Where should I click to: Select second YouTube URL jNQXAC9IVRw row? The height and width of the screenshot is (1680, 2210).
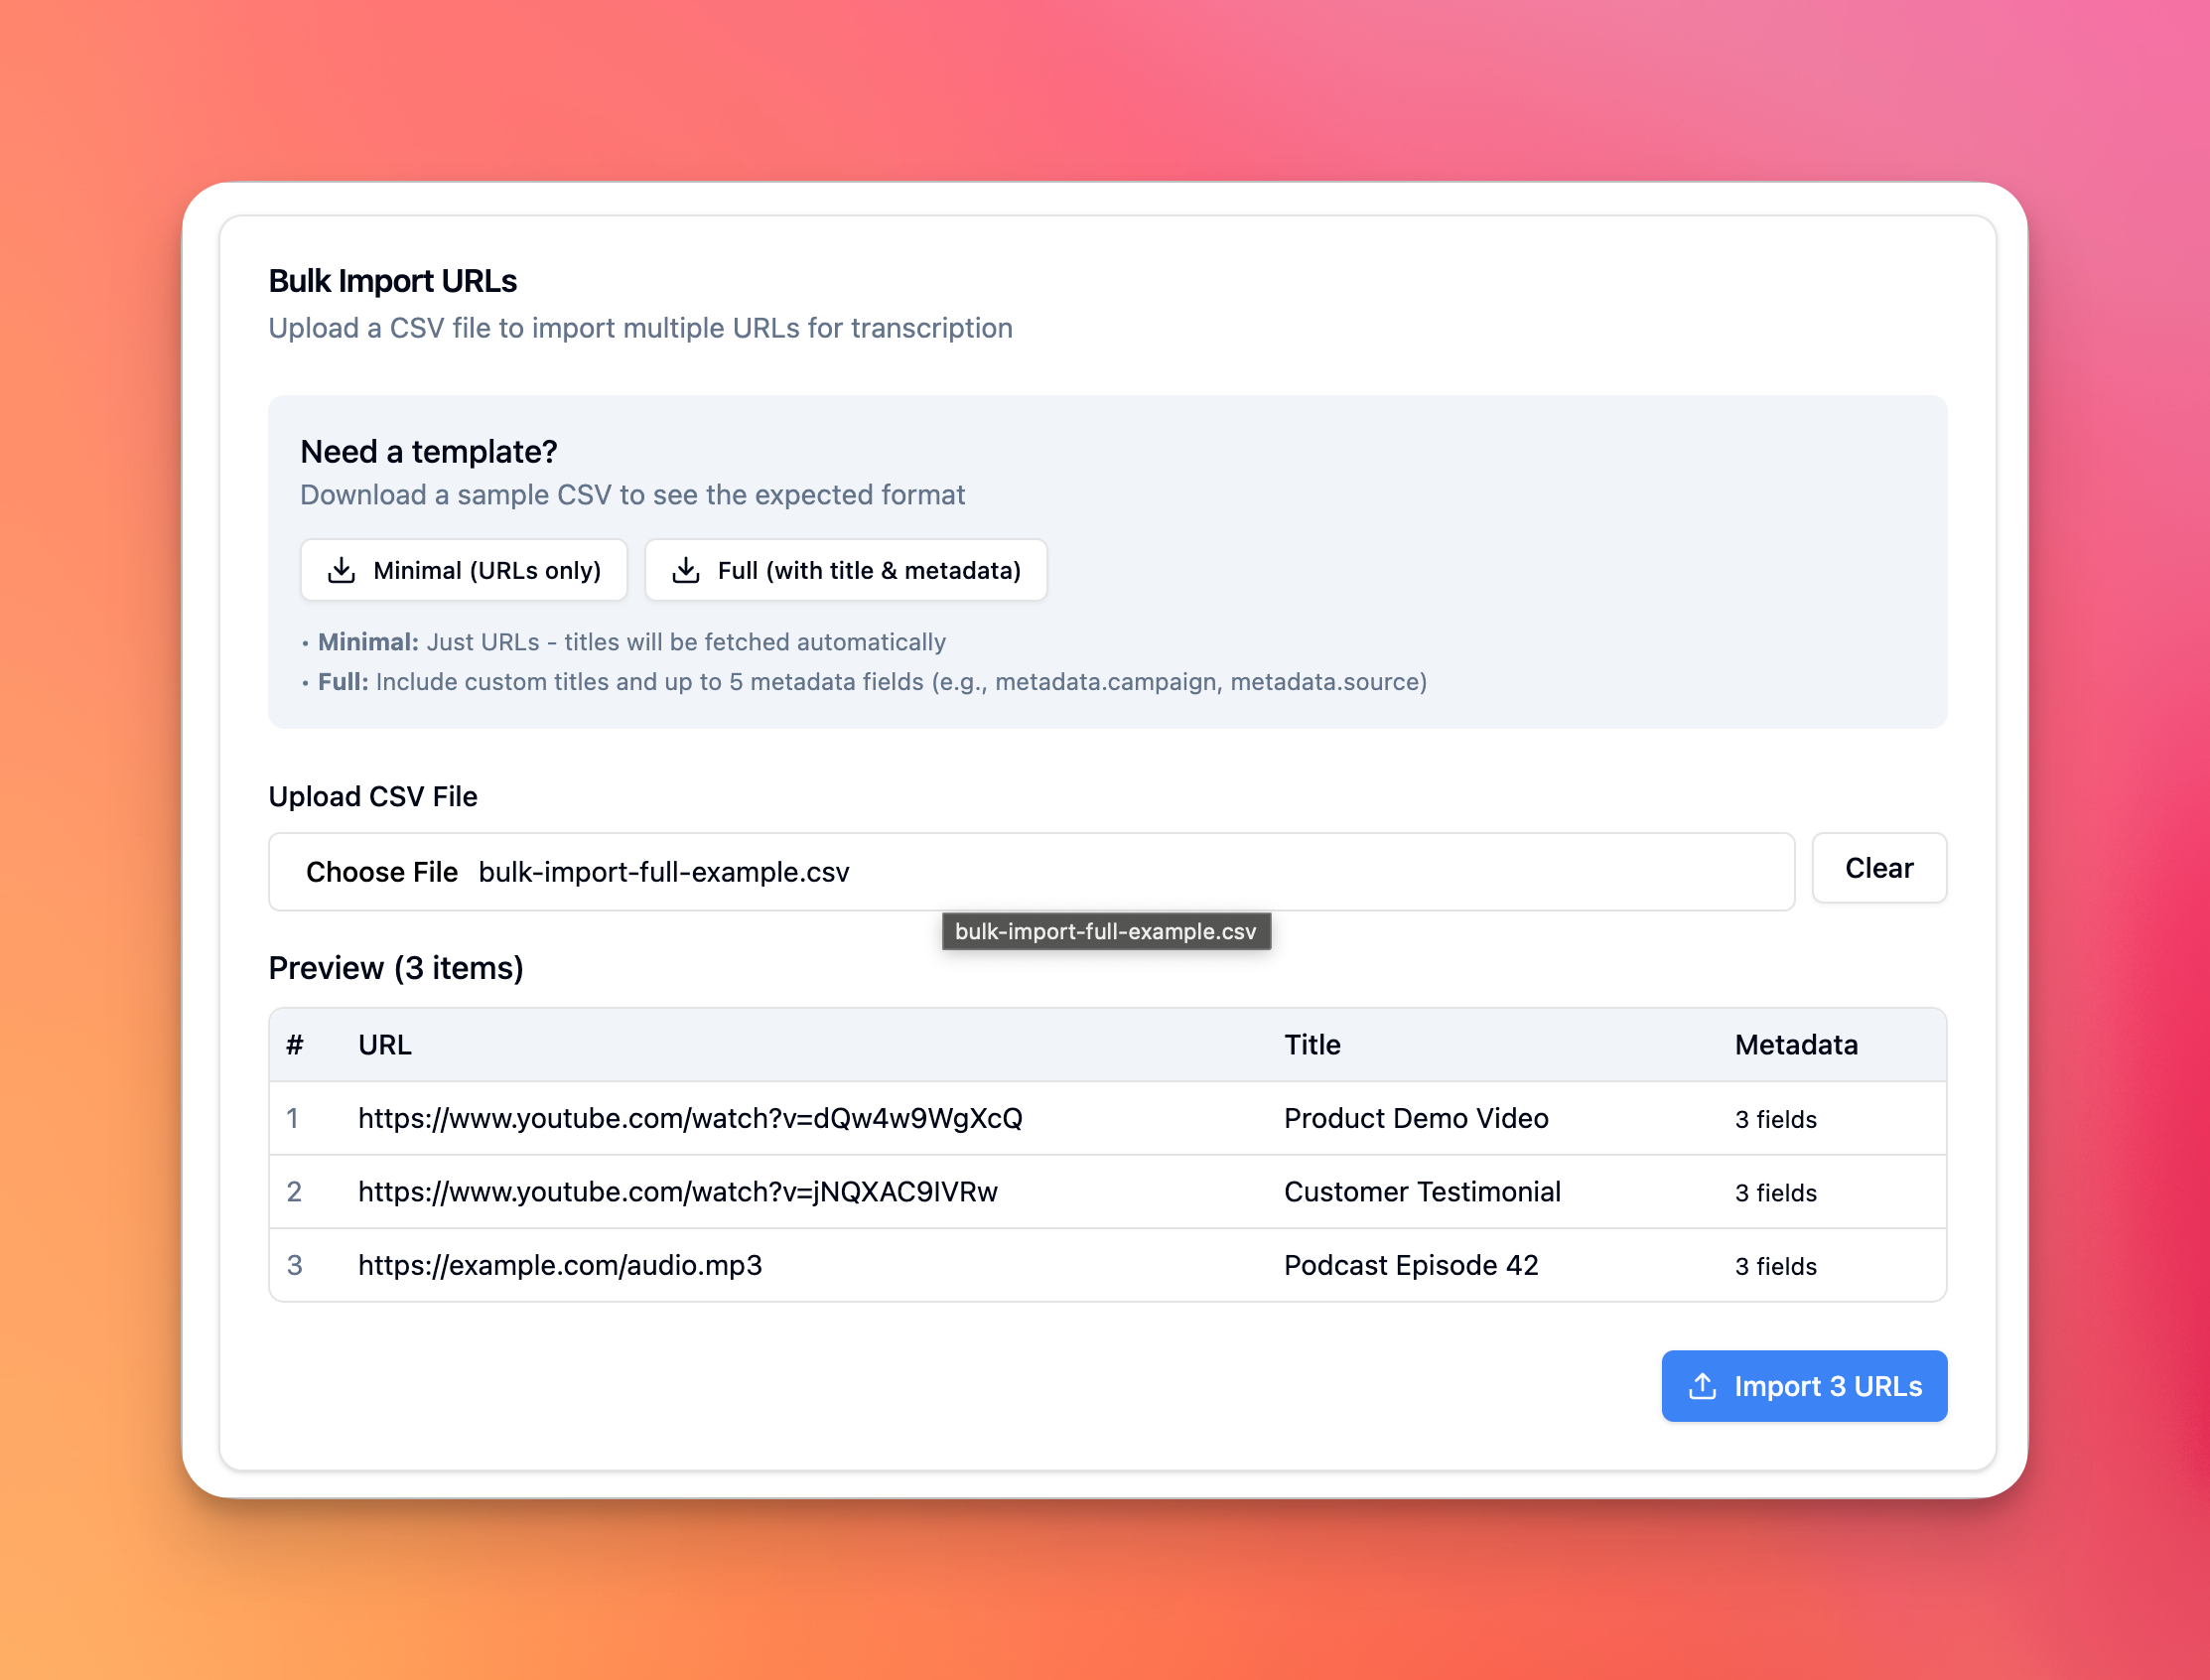tap(677, 1192)
